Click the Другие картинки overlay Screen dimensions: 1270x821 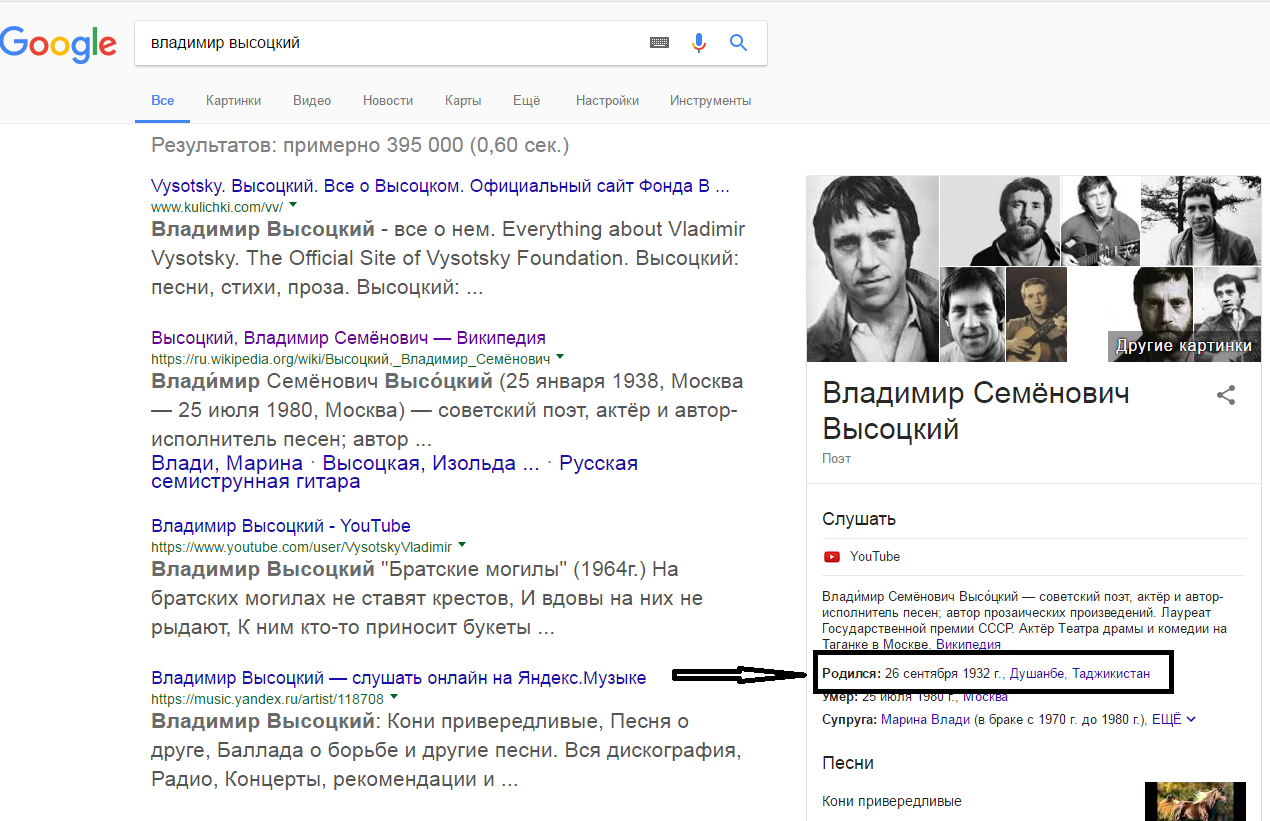click(x=1183, y=346)
